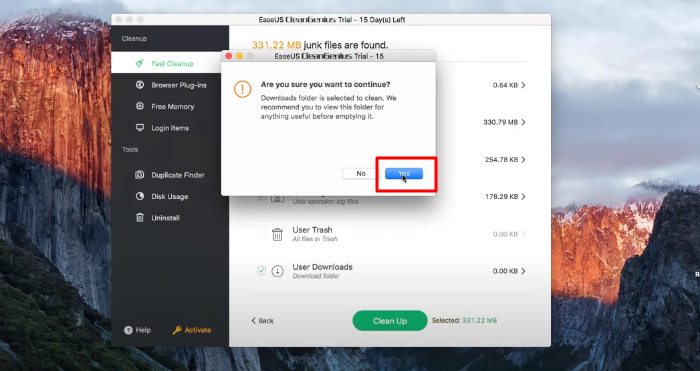The height and width of the screenshot is (371, 700).
Task: Open Login Items via its monitor icon
Action: tap(140, 128)
